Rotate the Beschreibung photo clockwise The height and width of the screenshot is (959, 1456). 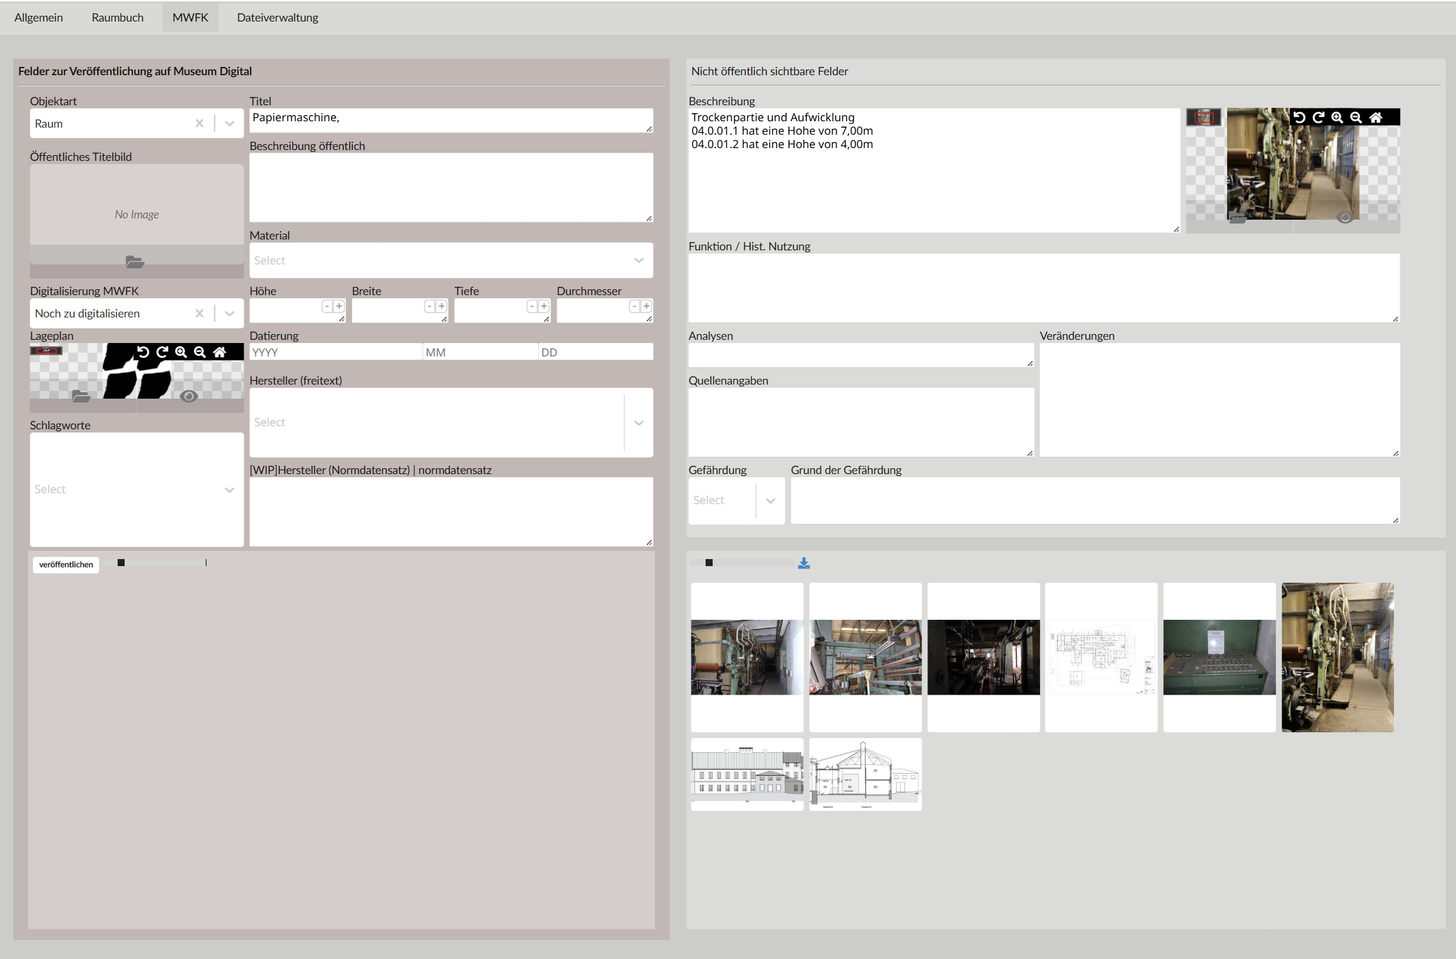coord(1318,117)
